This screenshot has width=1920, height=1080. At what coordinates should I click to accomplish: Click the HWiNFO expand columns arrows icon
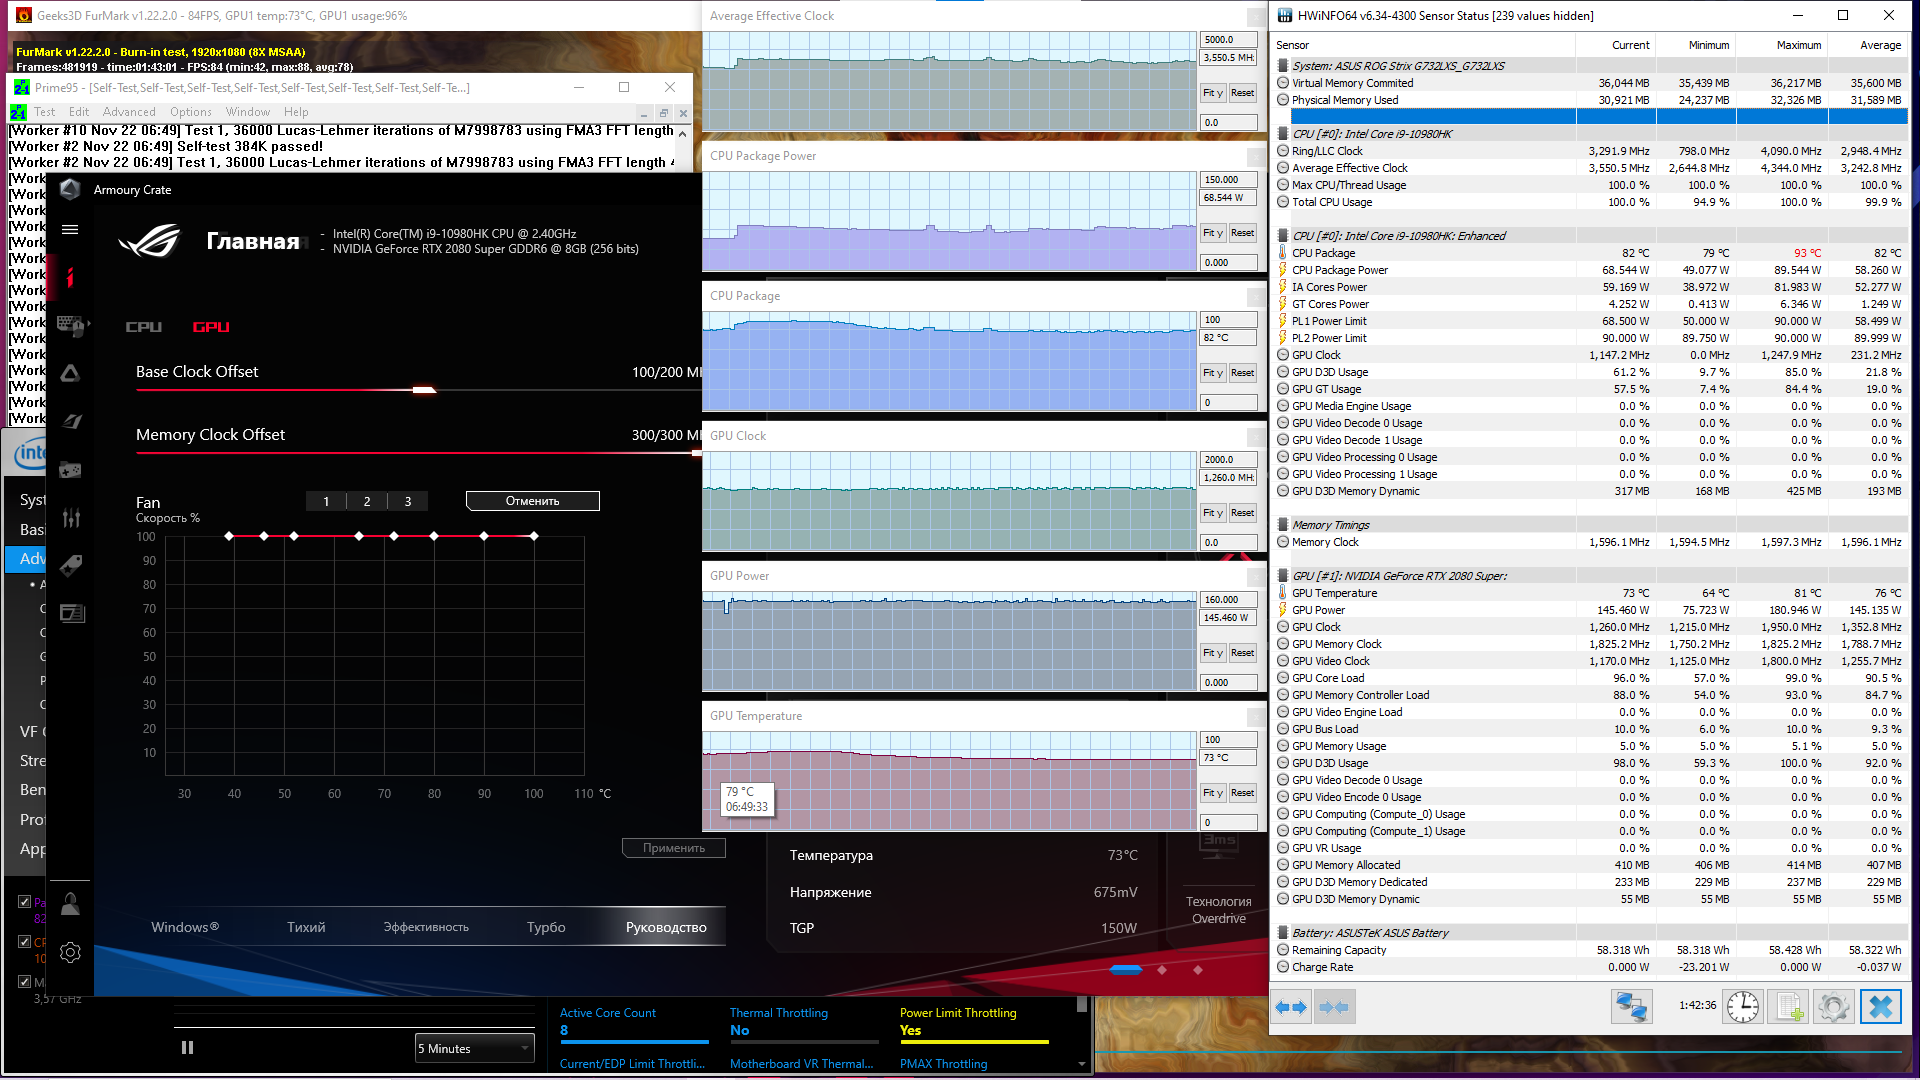[x=1291, y=1007]
